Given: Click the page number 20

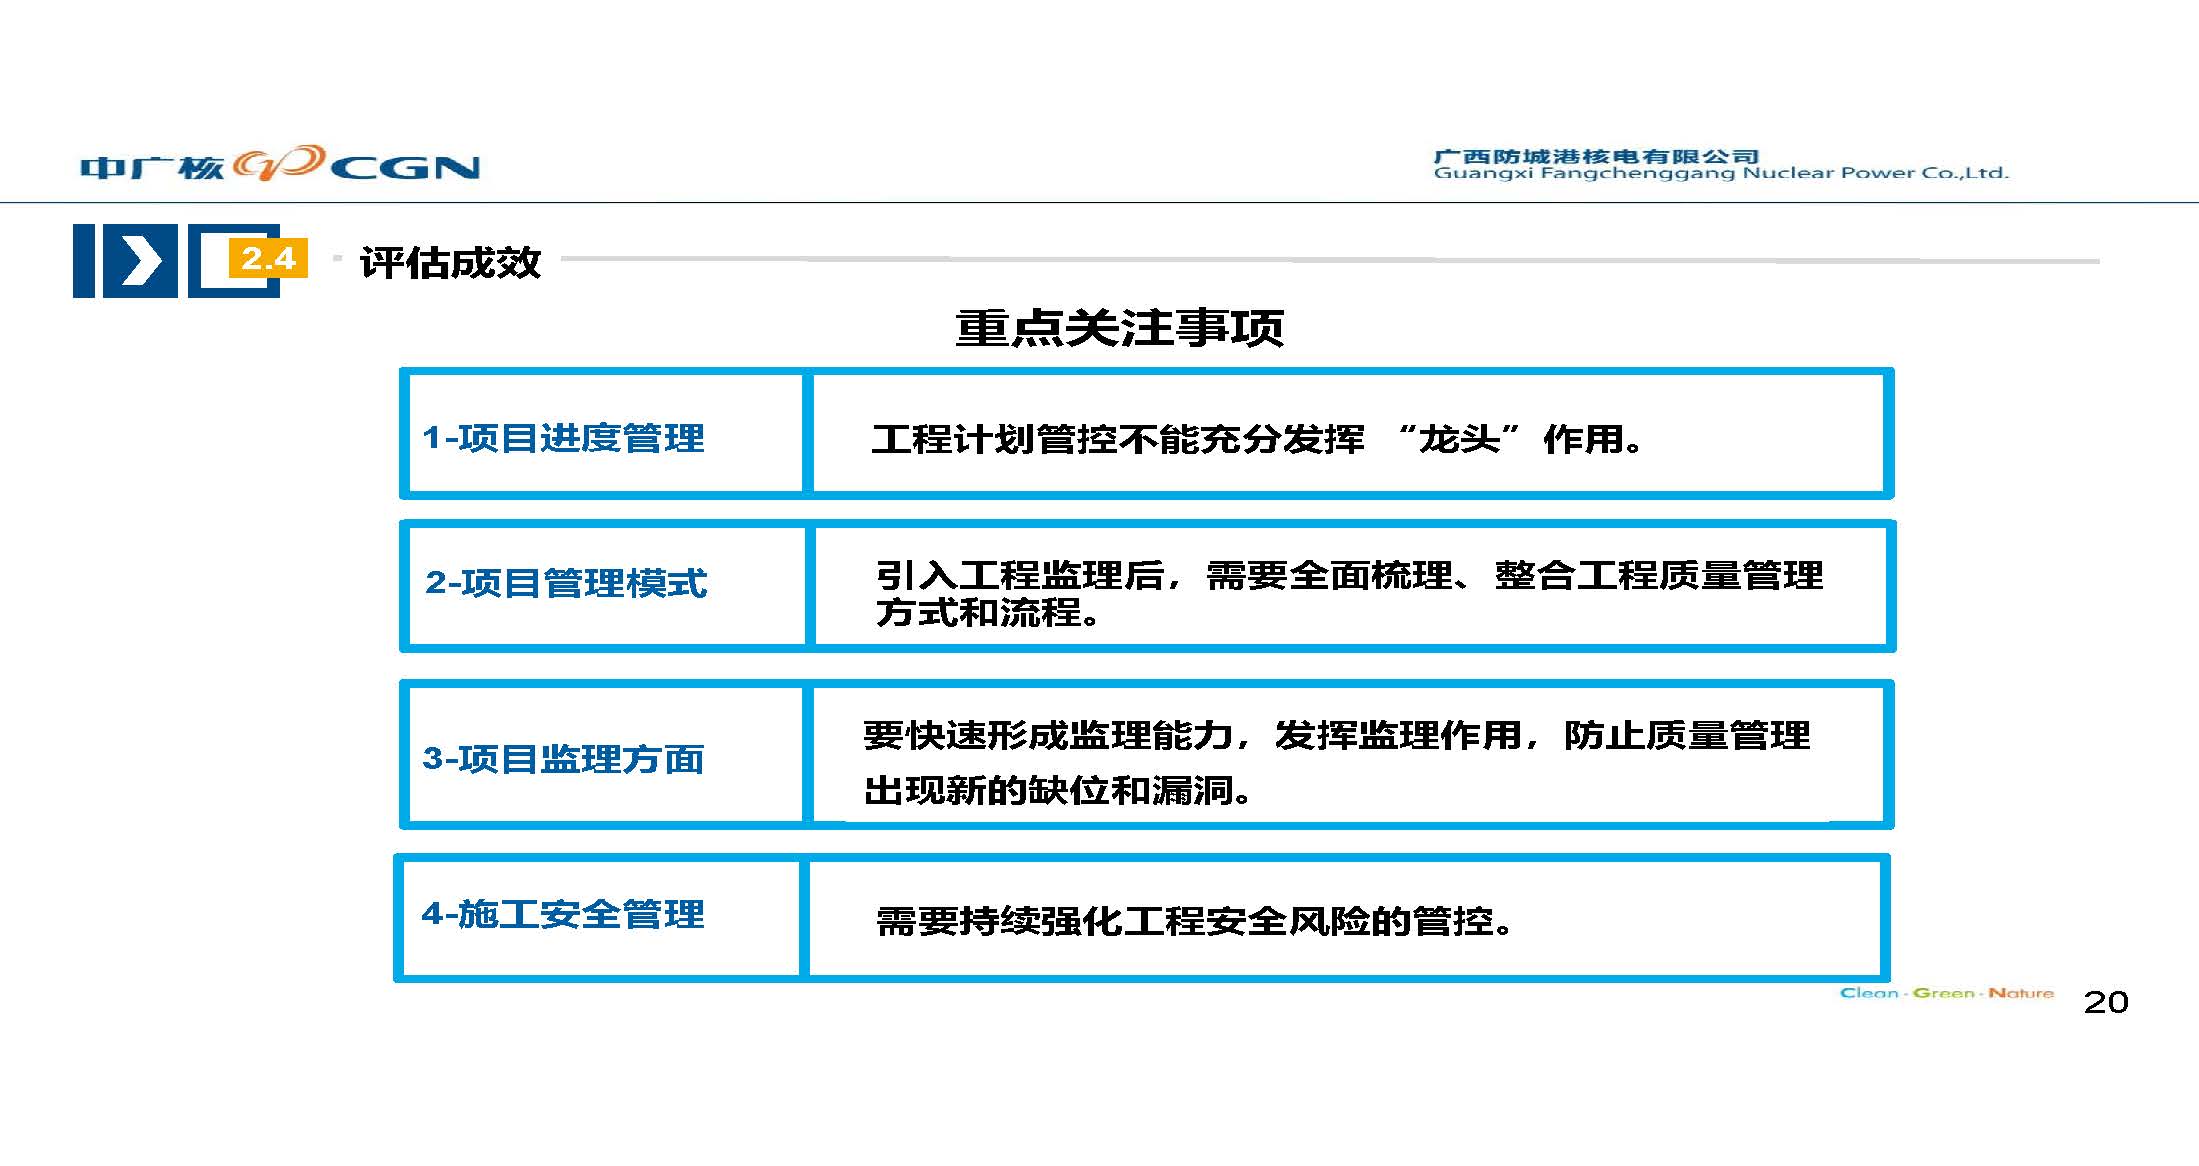Looking at the screenshot, I should point(2105,1002).
